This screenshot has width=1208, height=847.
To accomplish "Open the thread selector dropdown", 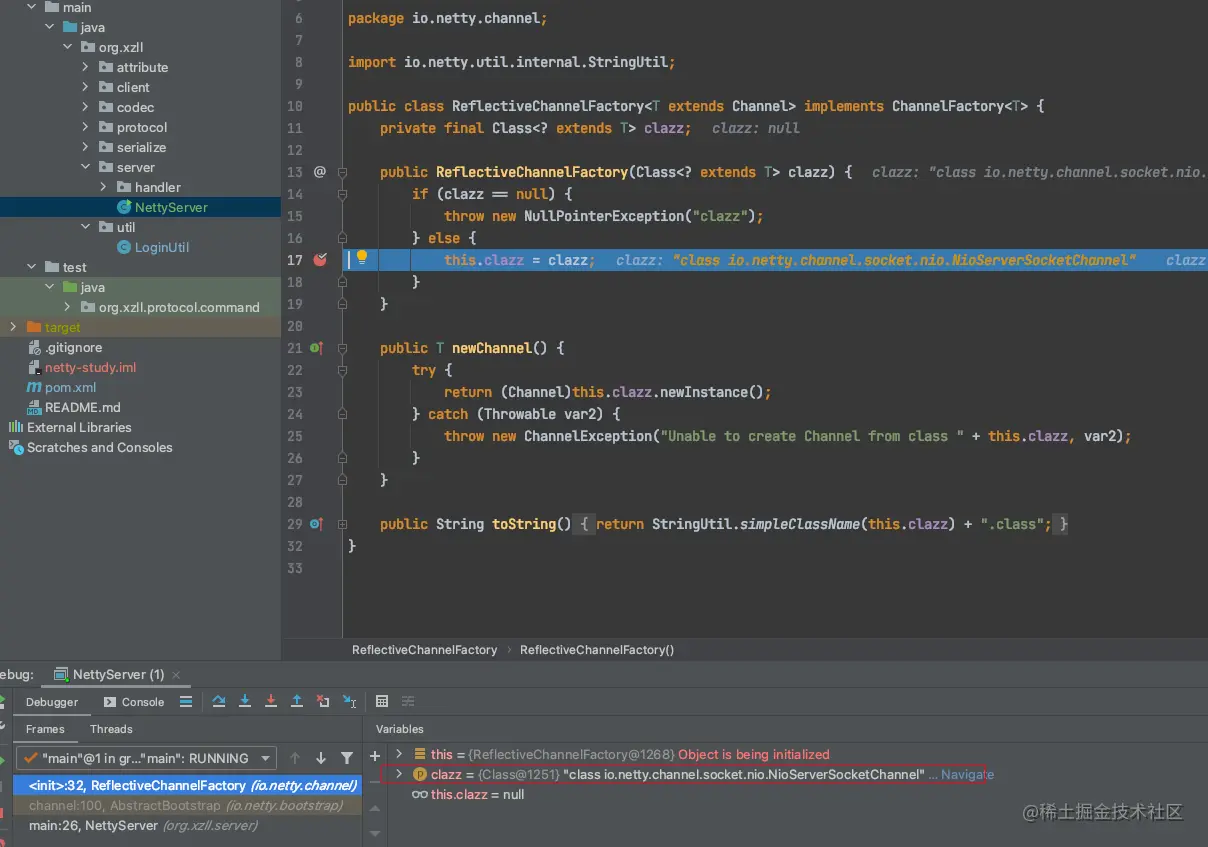I will click(146, 758).
